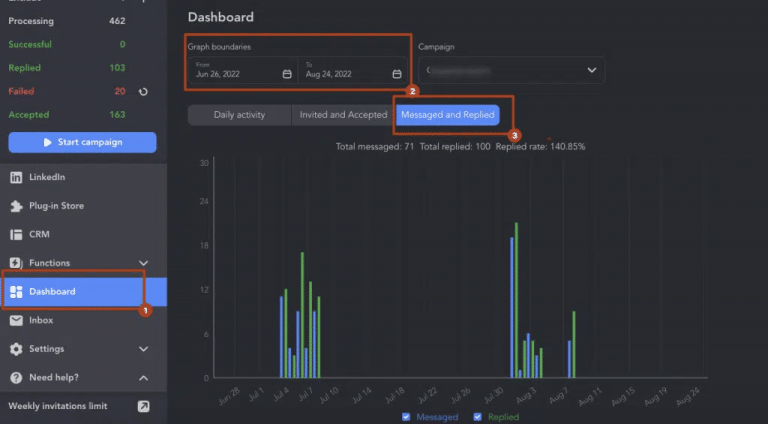Open Weekly invitations limit external link icon
Viewport: 768px width, 424px height.
pos(143,406)
